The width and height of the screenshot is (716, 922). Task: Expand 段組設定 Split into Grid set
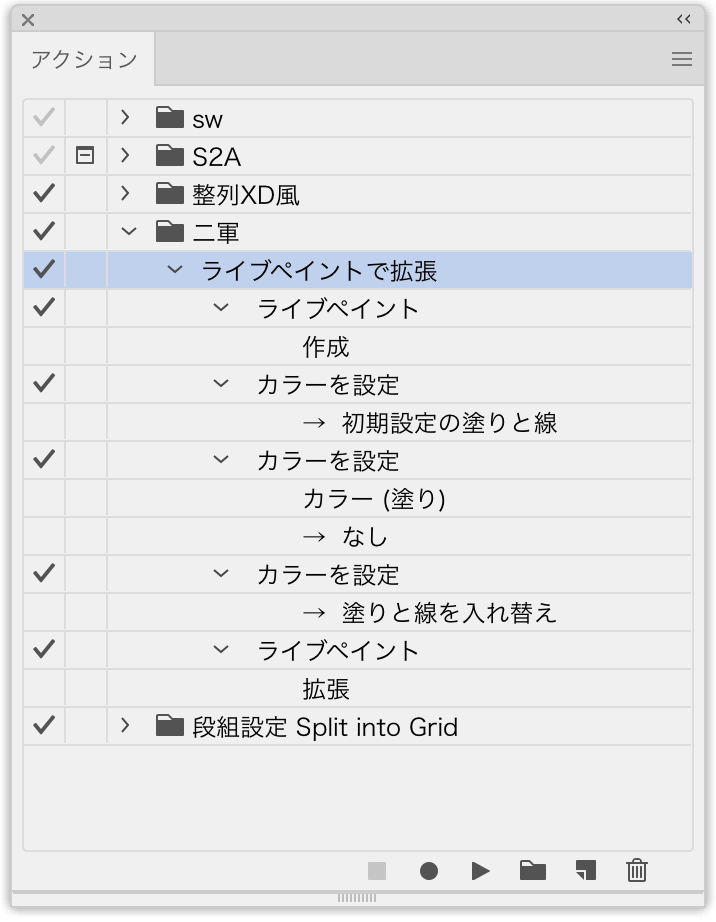pos(125,725)
